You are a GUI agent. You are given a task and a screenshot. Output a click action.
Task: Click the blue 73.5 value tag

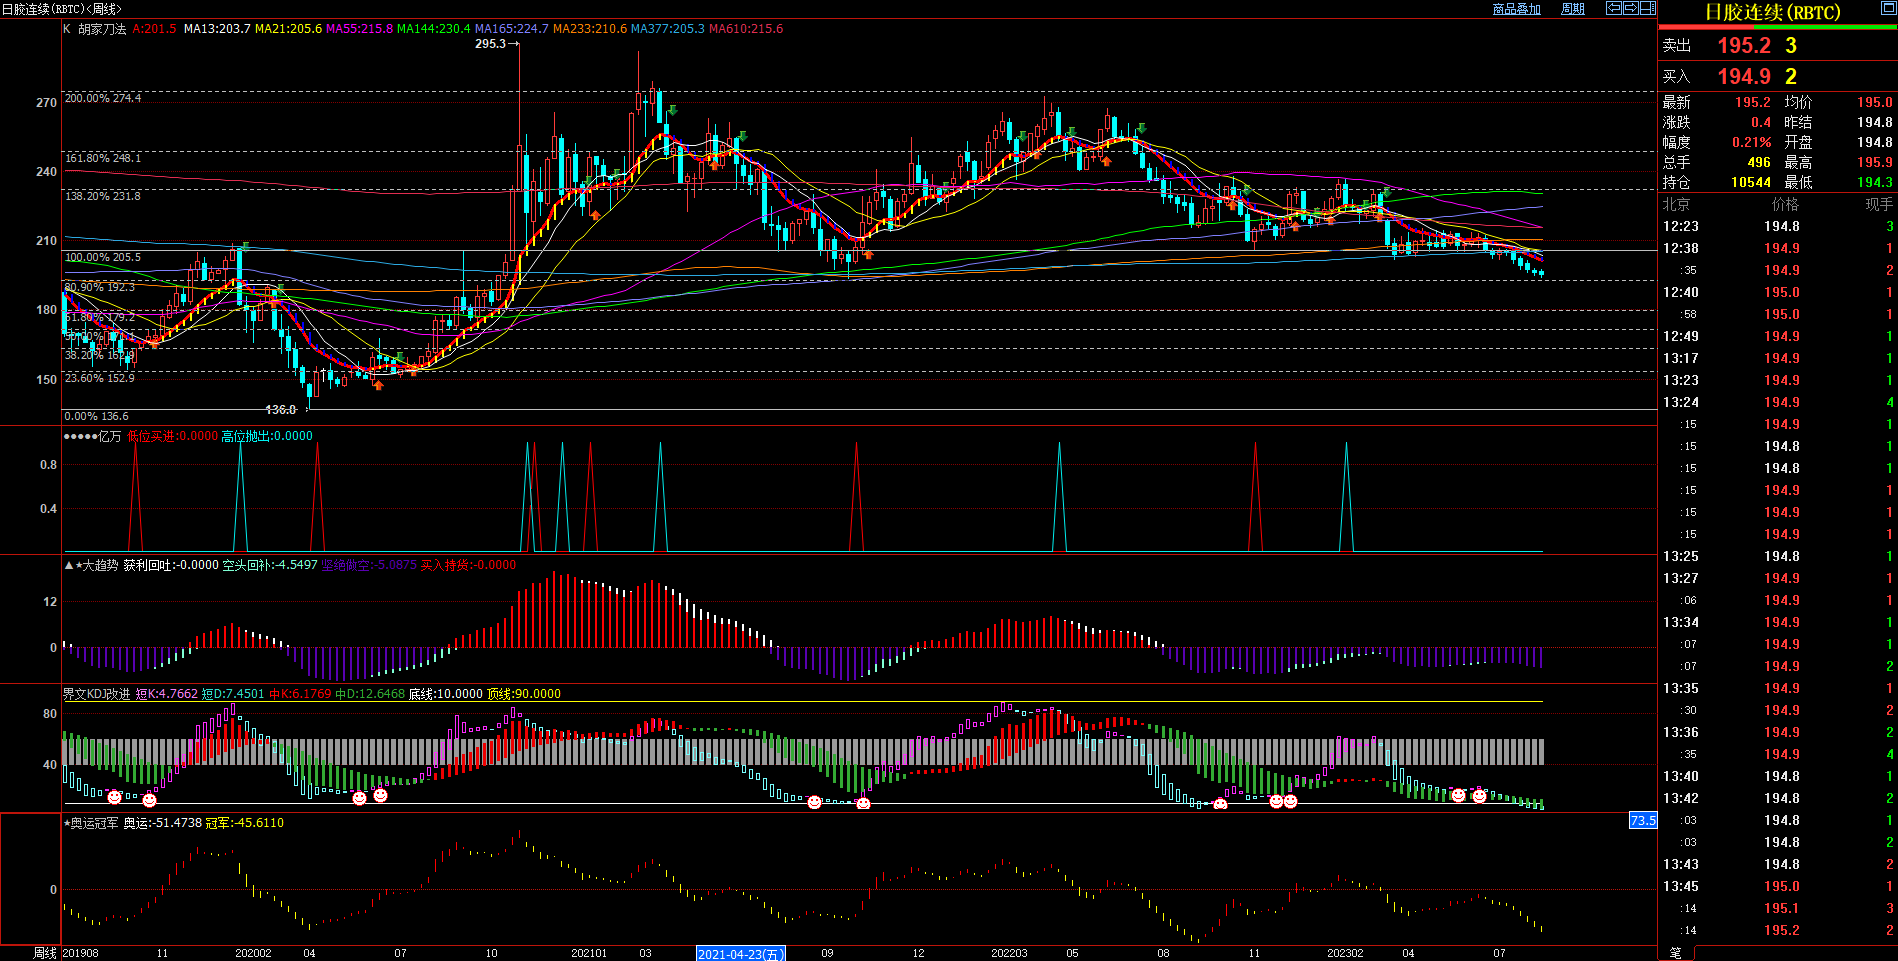tap(1643, 821)
